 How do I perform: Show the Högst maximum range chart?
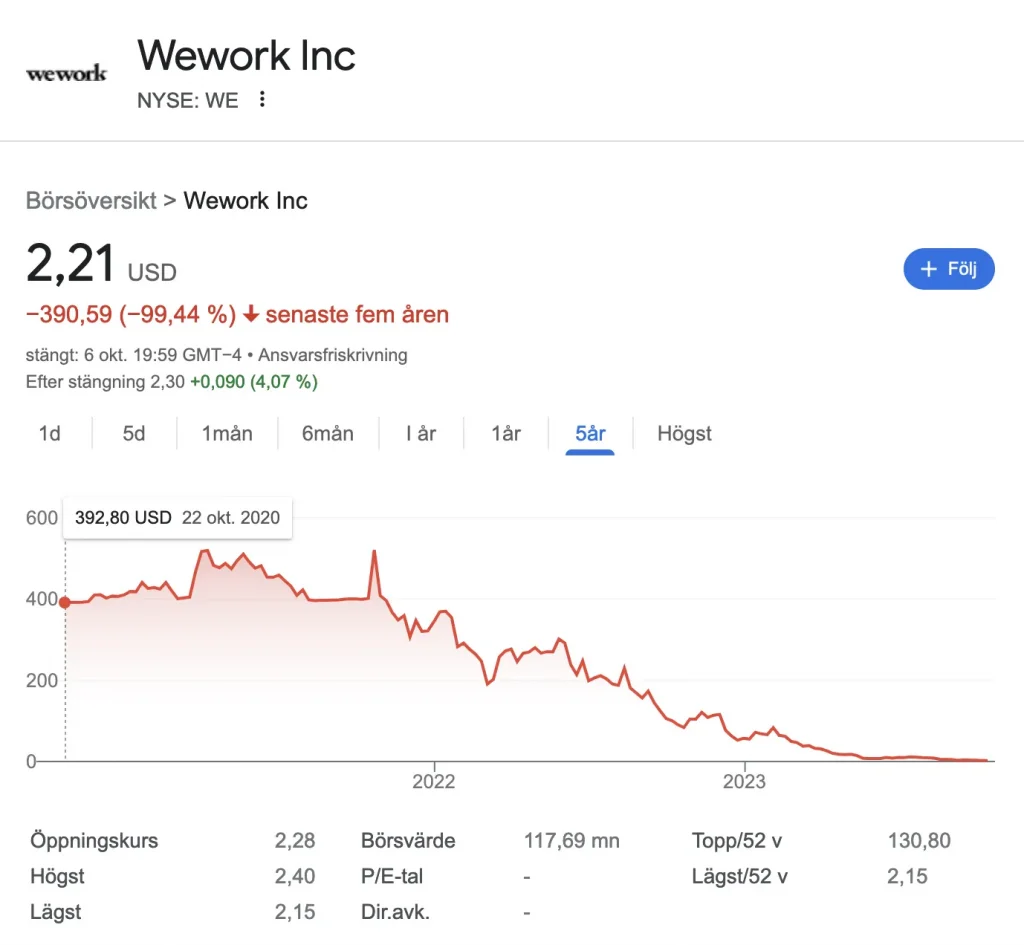pos(684,433)
